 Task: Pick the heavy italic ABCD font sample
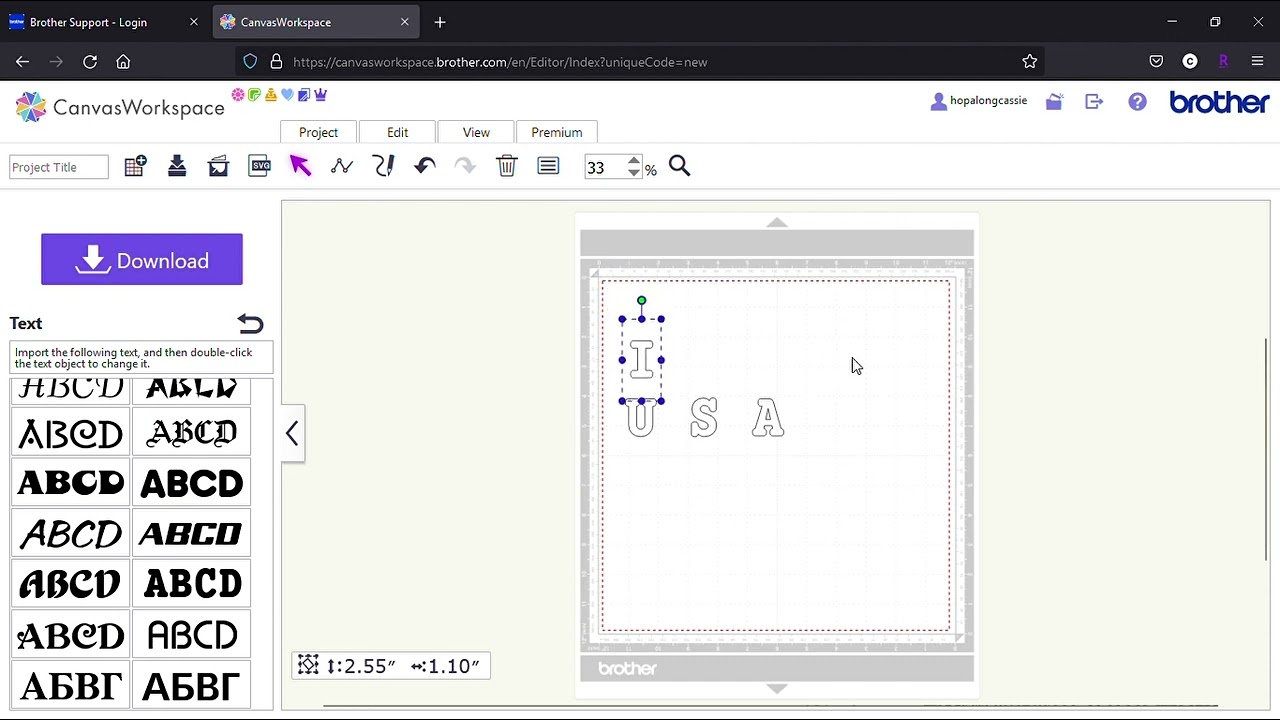(x=192, y=533)
